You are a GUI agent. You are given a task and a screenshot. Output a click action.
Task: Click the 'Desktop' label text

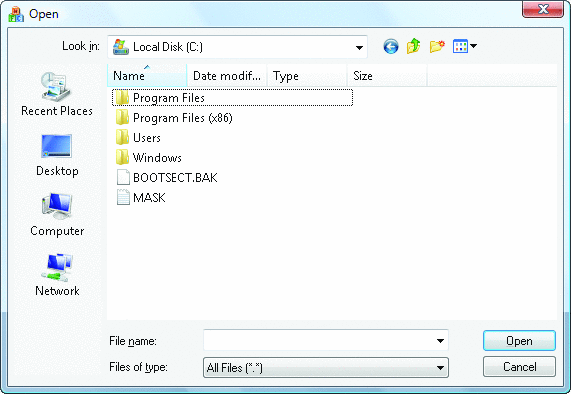click(x=57, y=171)
